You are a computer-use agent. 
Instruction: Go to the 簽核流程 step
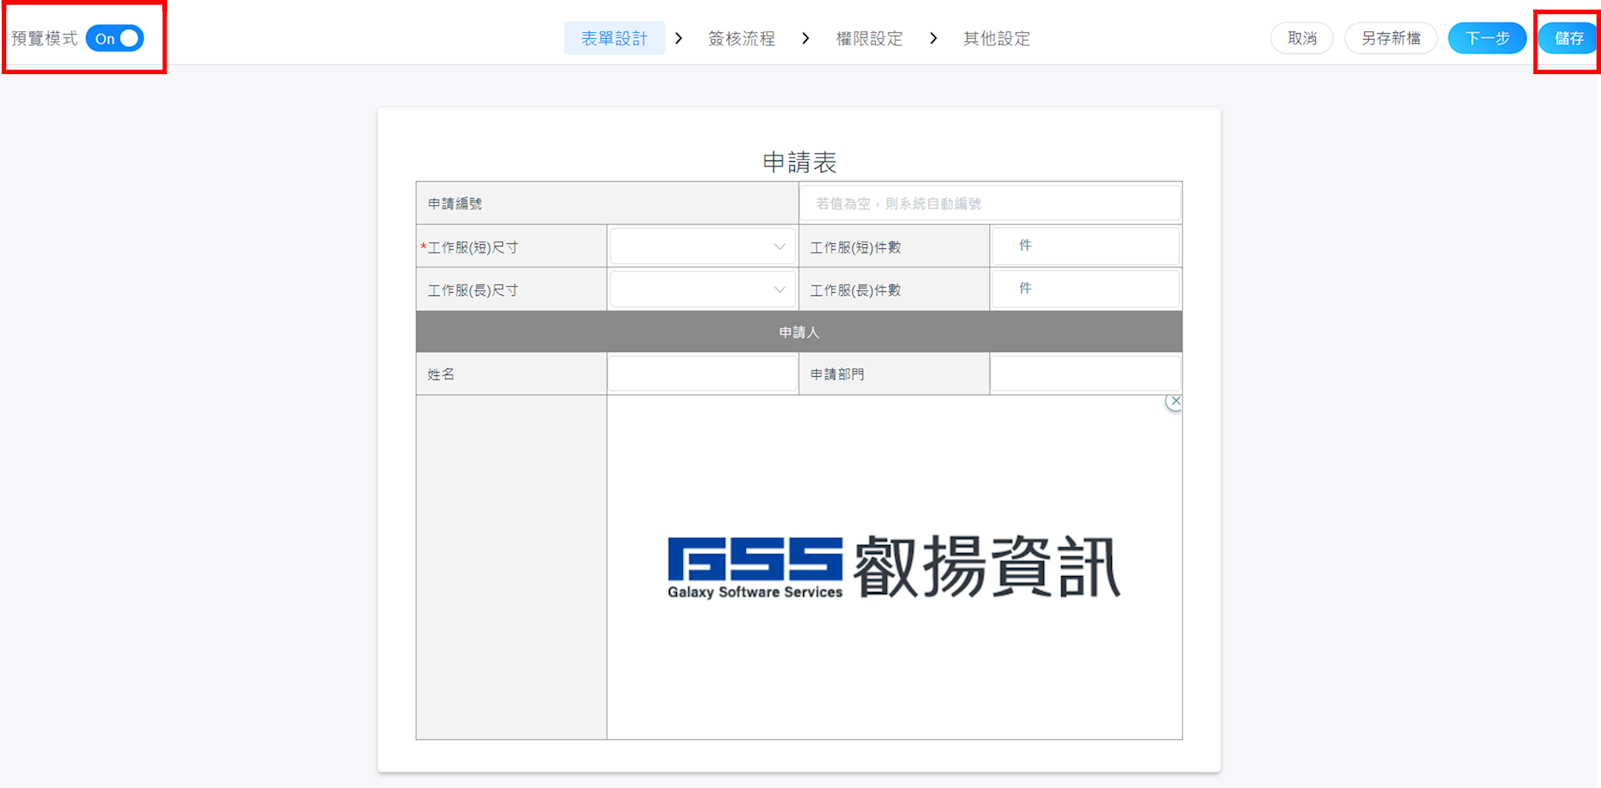point(741,38)
